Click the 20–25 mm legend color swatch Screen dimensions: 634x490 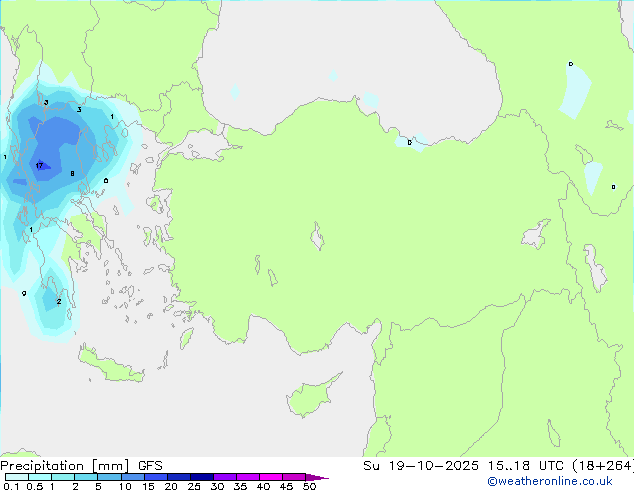tap(178, 477)
